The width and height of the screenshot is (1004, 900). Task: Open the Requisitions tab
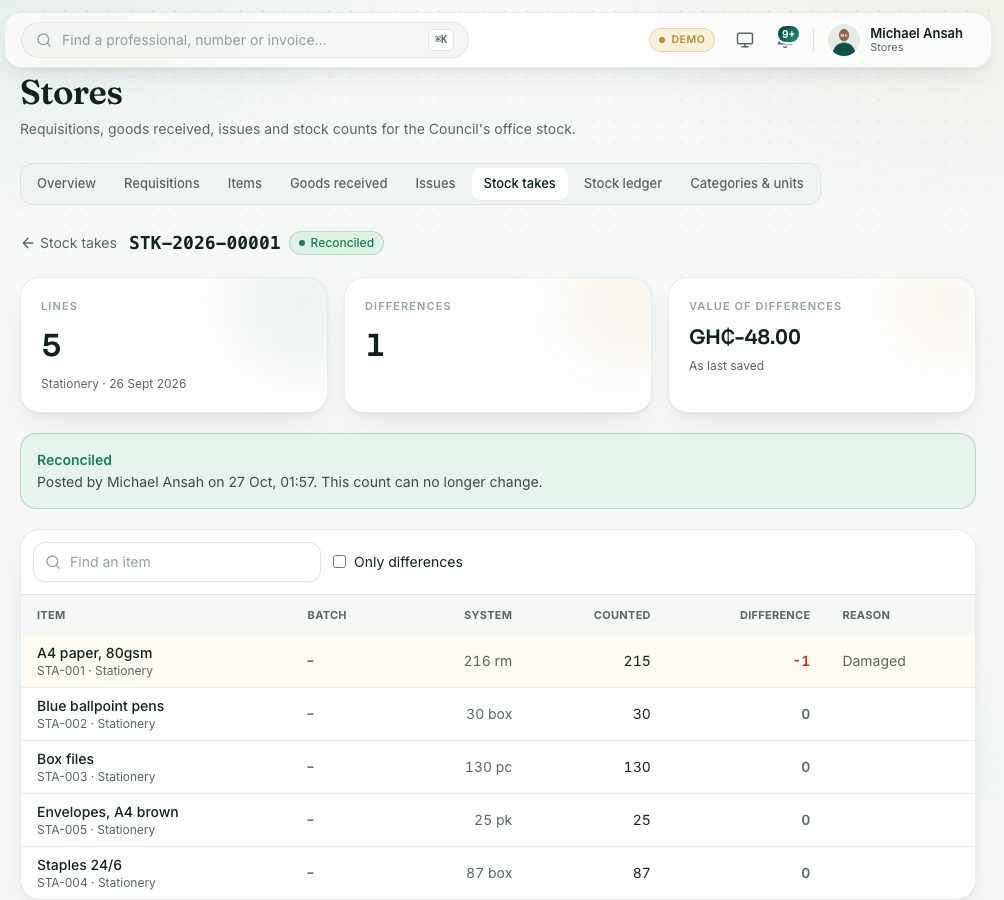tap(161, 183)
